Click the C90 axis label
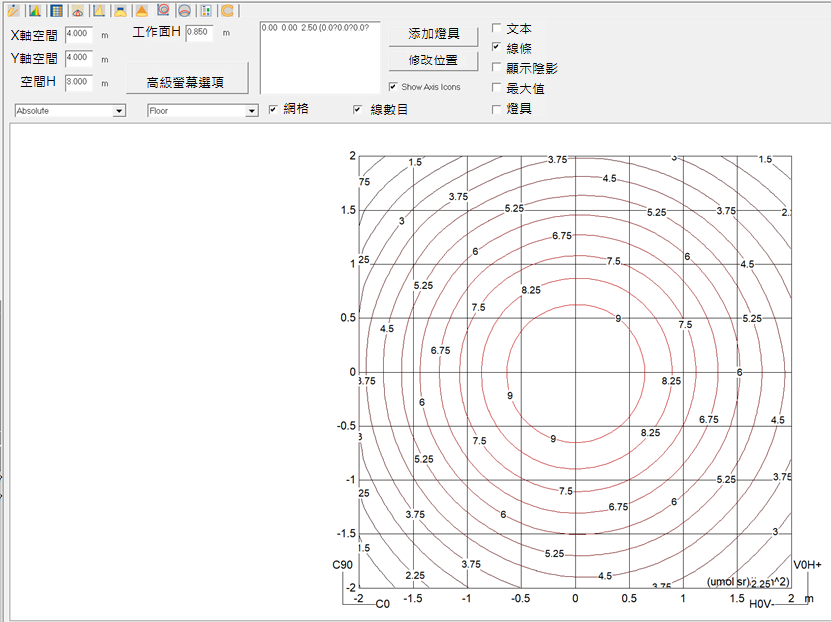Image resolution: width=831 pixels, height=622 pixels. tap(342, 565)
